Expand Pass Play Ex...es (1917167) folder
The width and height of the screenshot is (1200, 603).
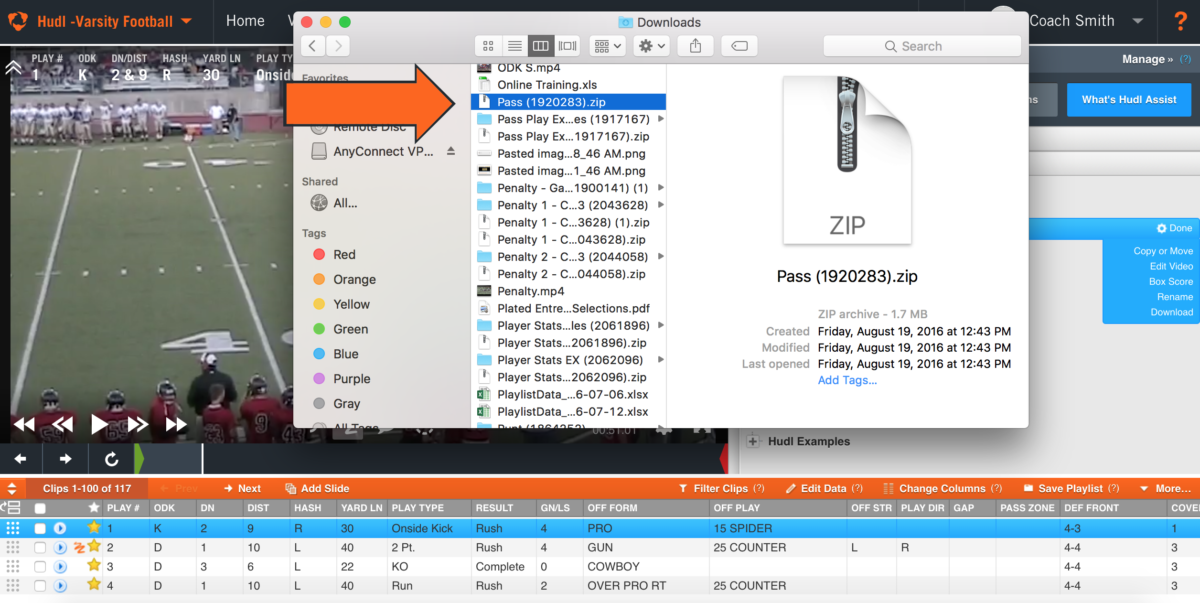(661, 119)
